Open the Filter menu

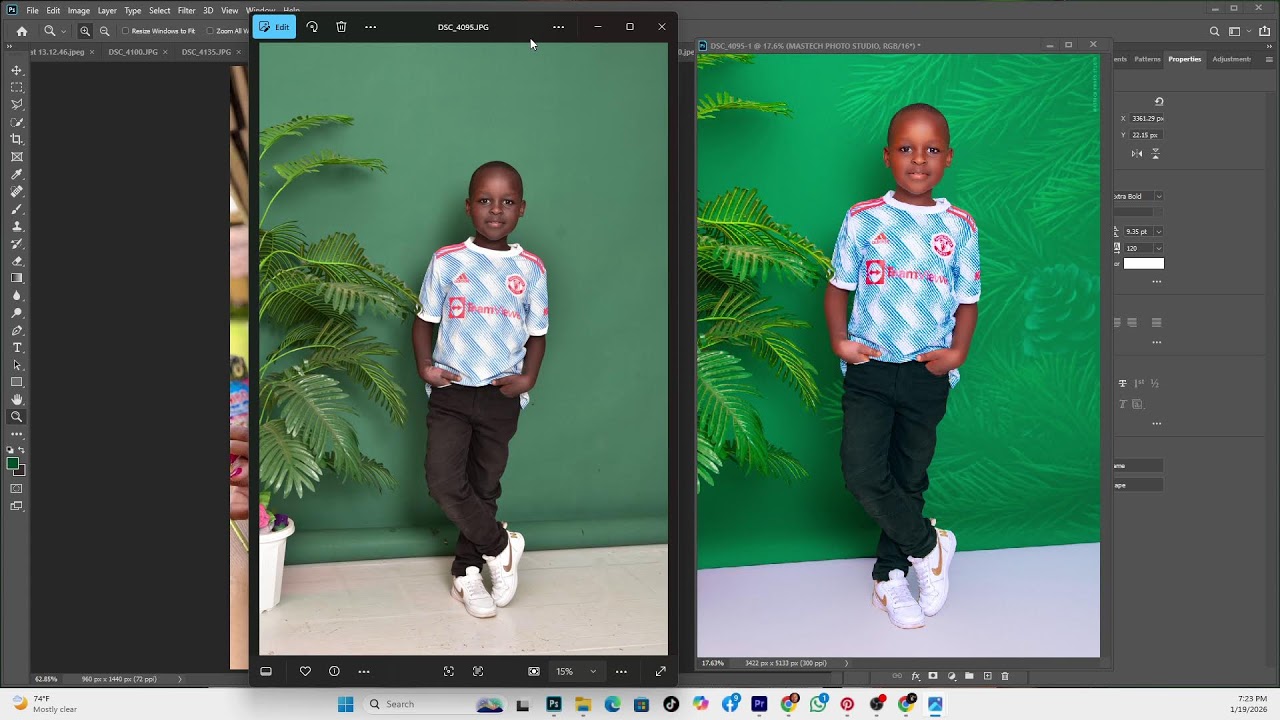pos(186,10)
